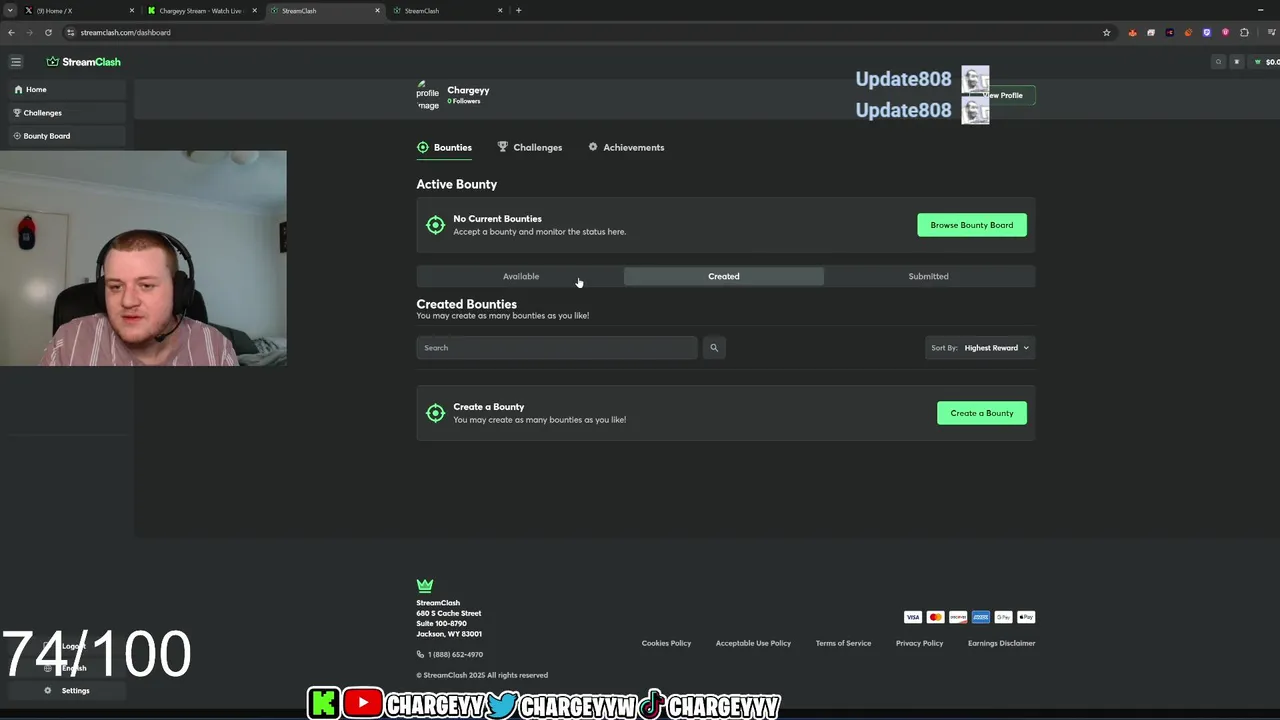Open a new browser tab
Image resolution: width=1280 pixels, height=720 pixels.
pos(518,10)
